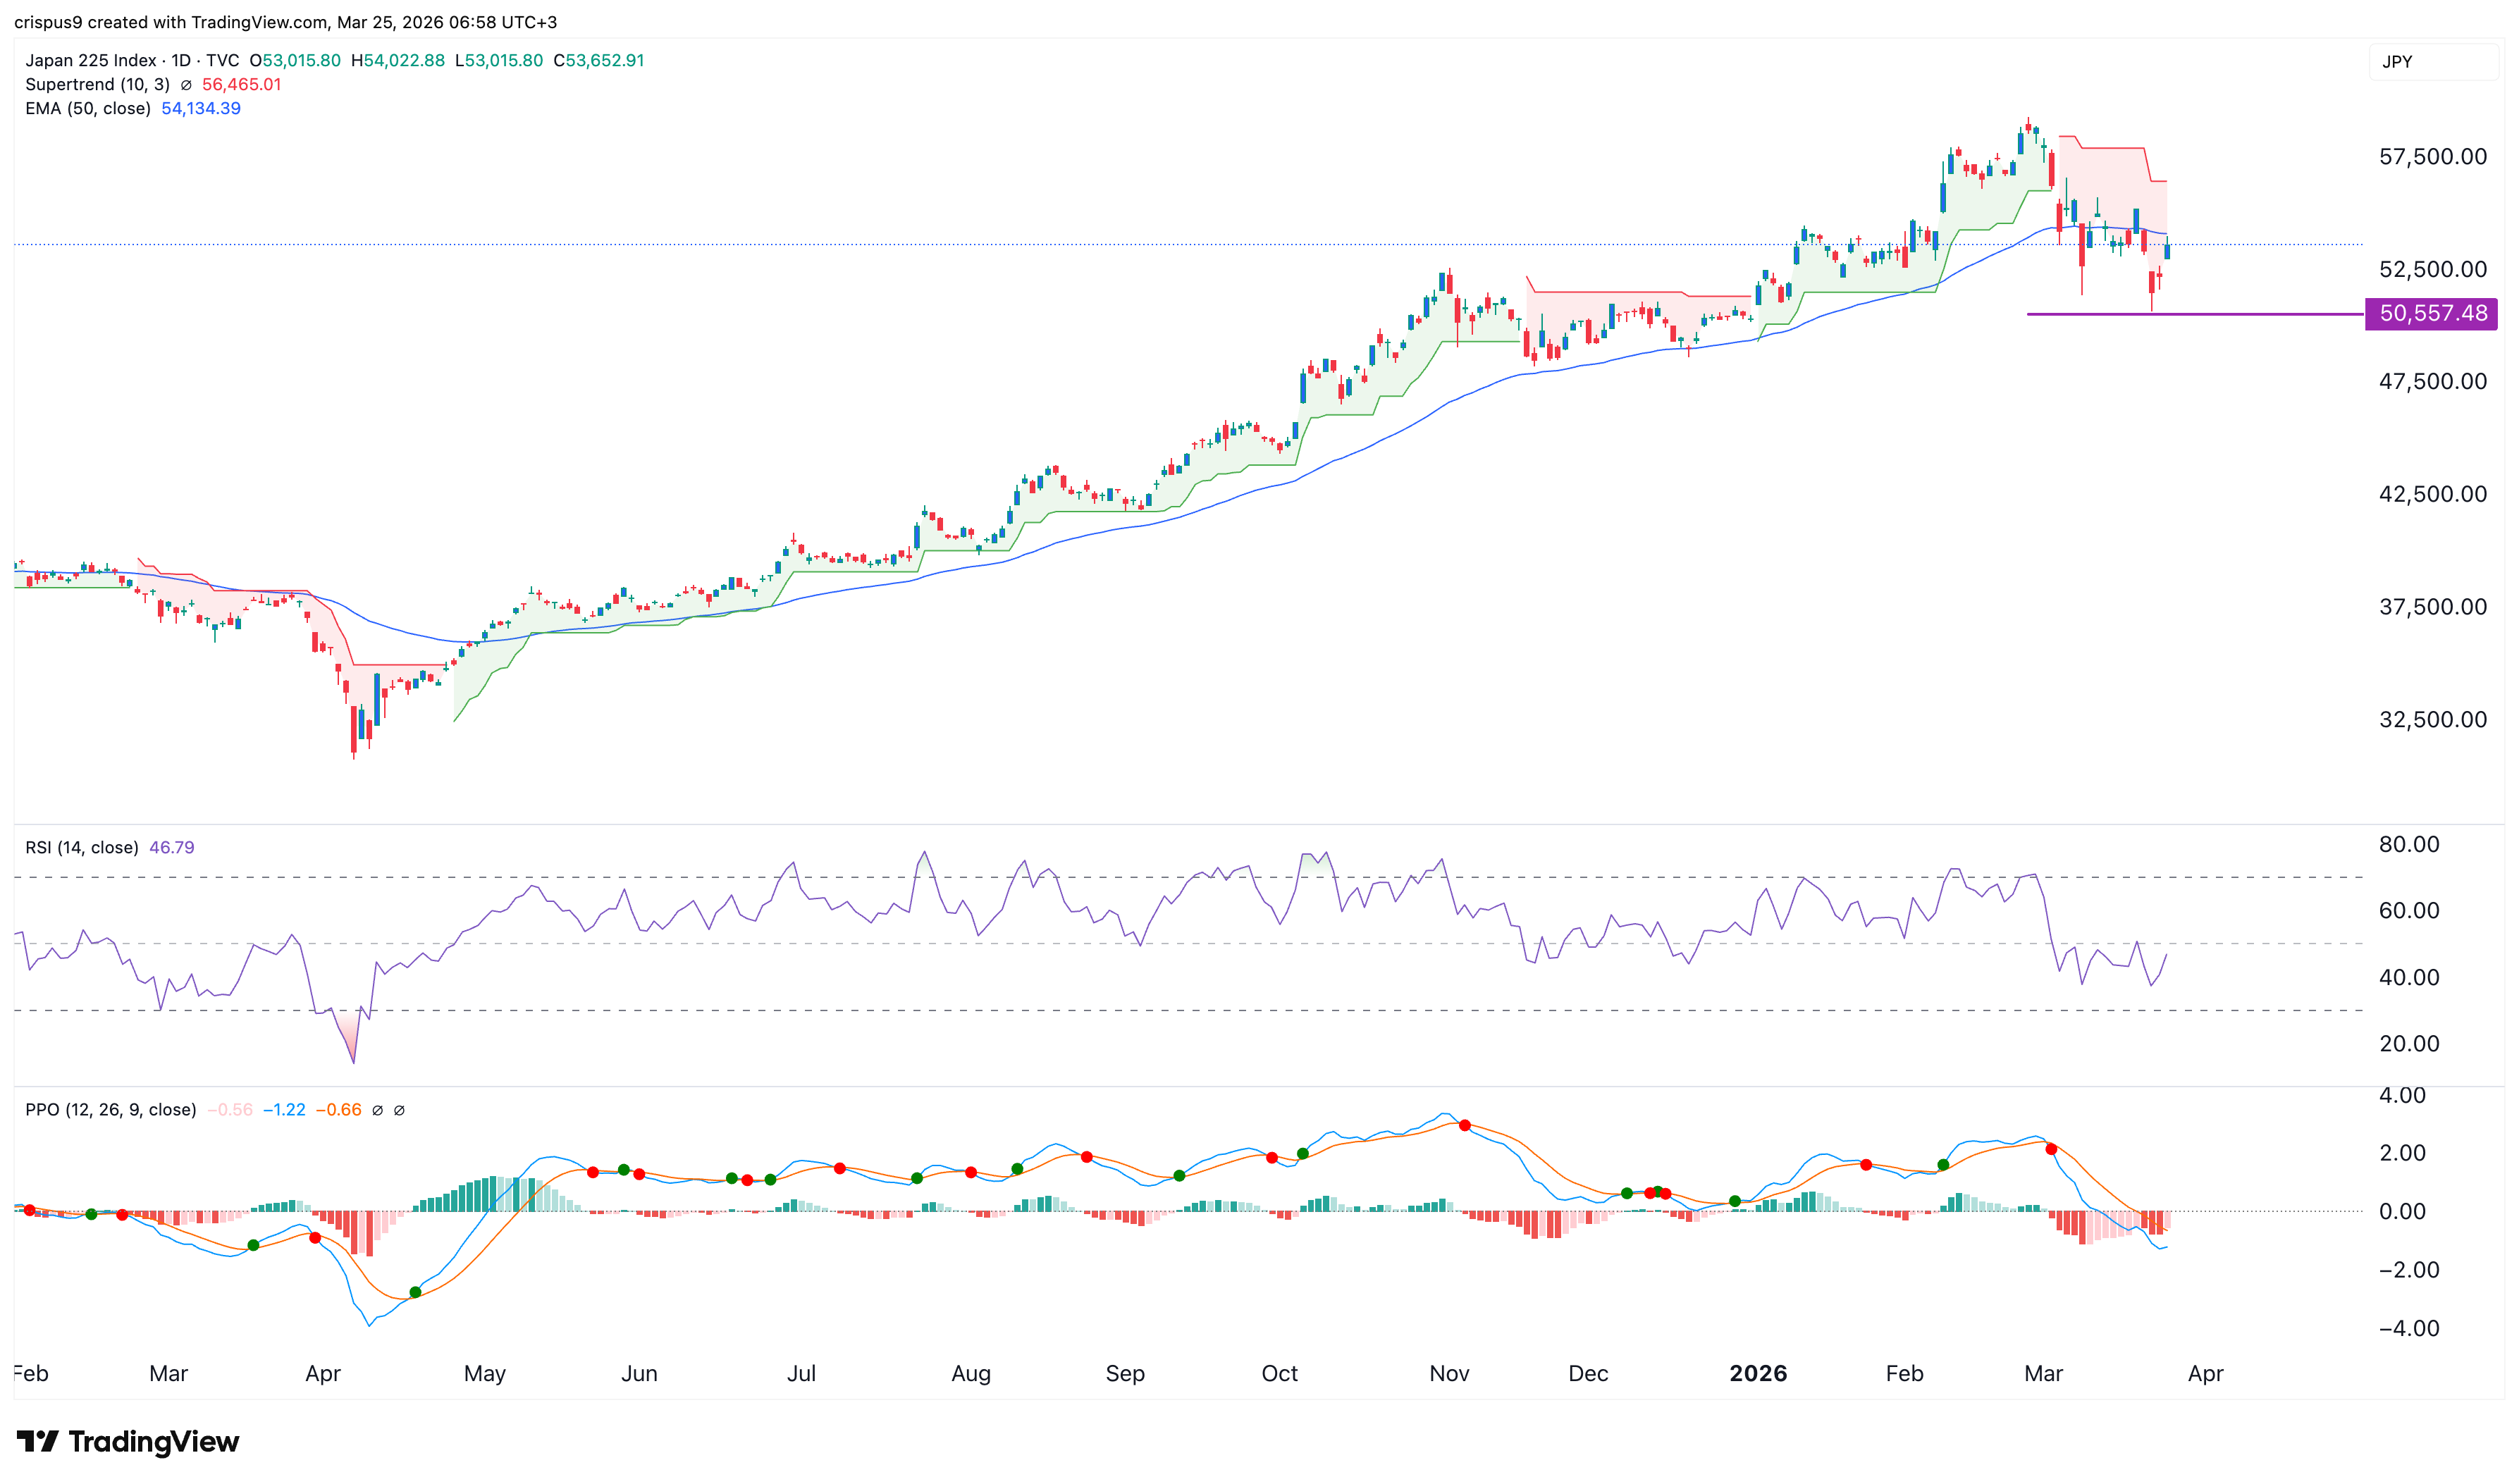Click the Nov label on the time axis
Viewport: 2519px width, 1484px height.
point(1449,1373)
